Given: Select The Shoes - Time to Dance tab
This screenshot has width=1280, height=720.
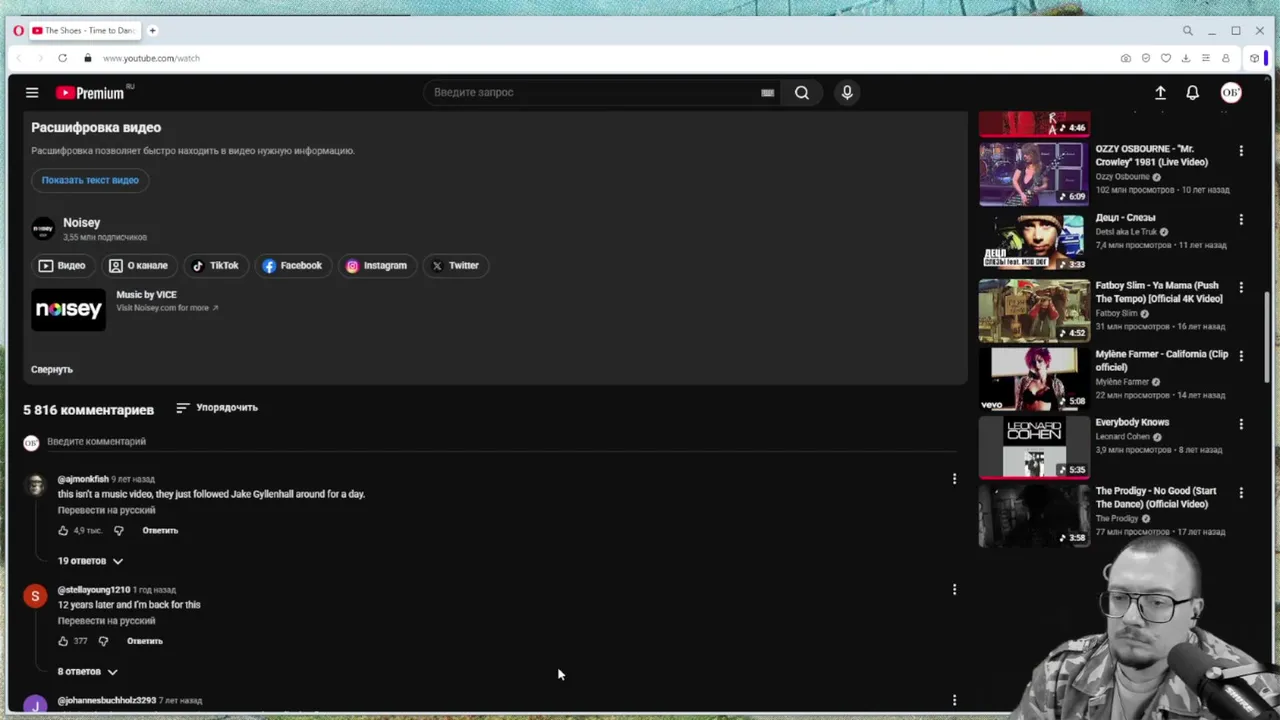Looking at the screenshot, I should [x=84, y=31].
